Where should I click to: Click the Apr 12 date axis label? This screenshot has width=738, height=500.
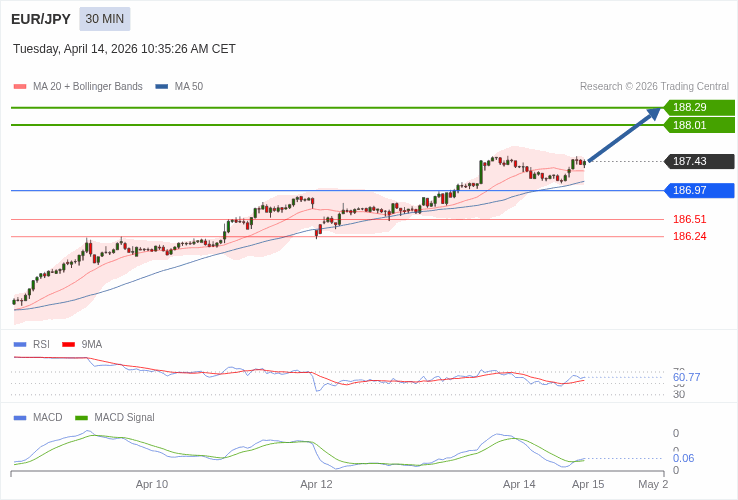(316, 484)
